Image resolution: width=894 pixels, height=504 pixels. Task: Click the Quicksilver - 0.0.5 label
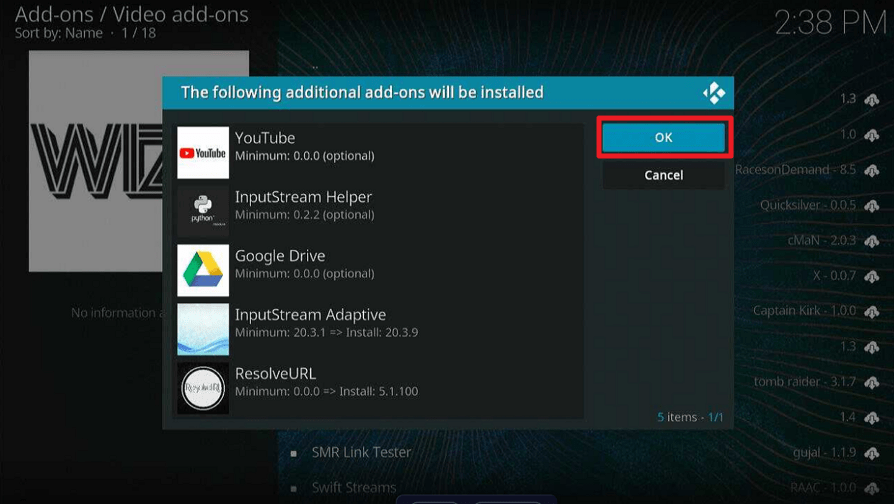(x=808, y=205)
